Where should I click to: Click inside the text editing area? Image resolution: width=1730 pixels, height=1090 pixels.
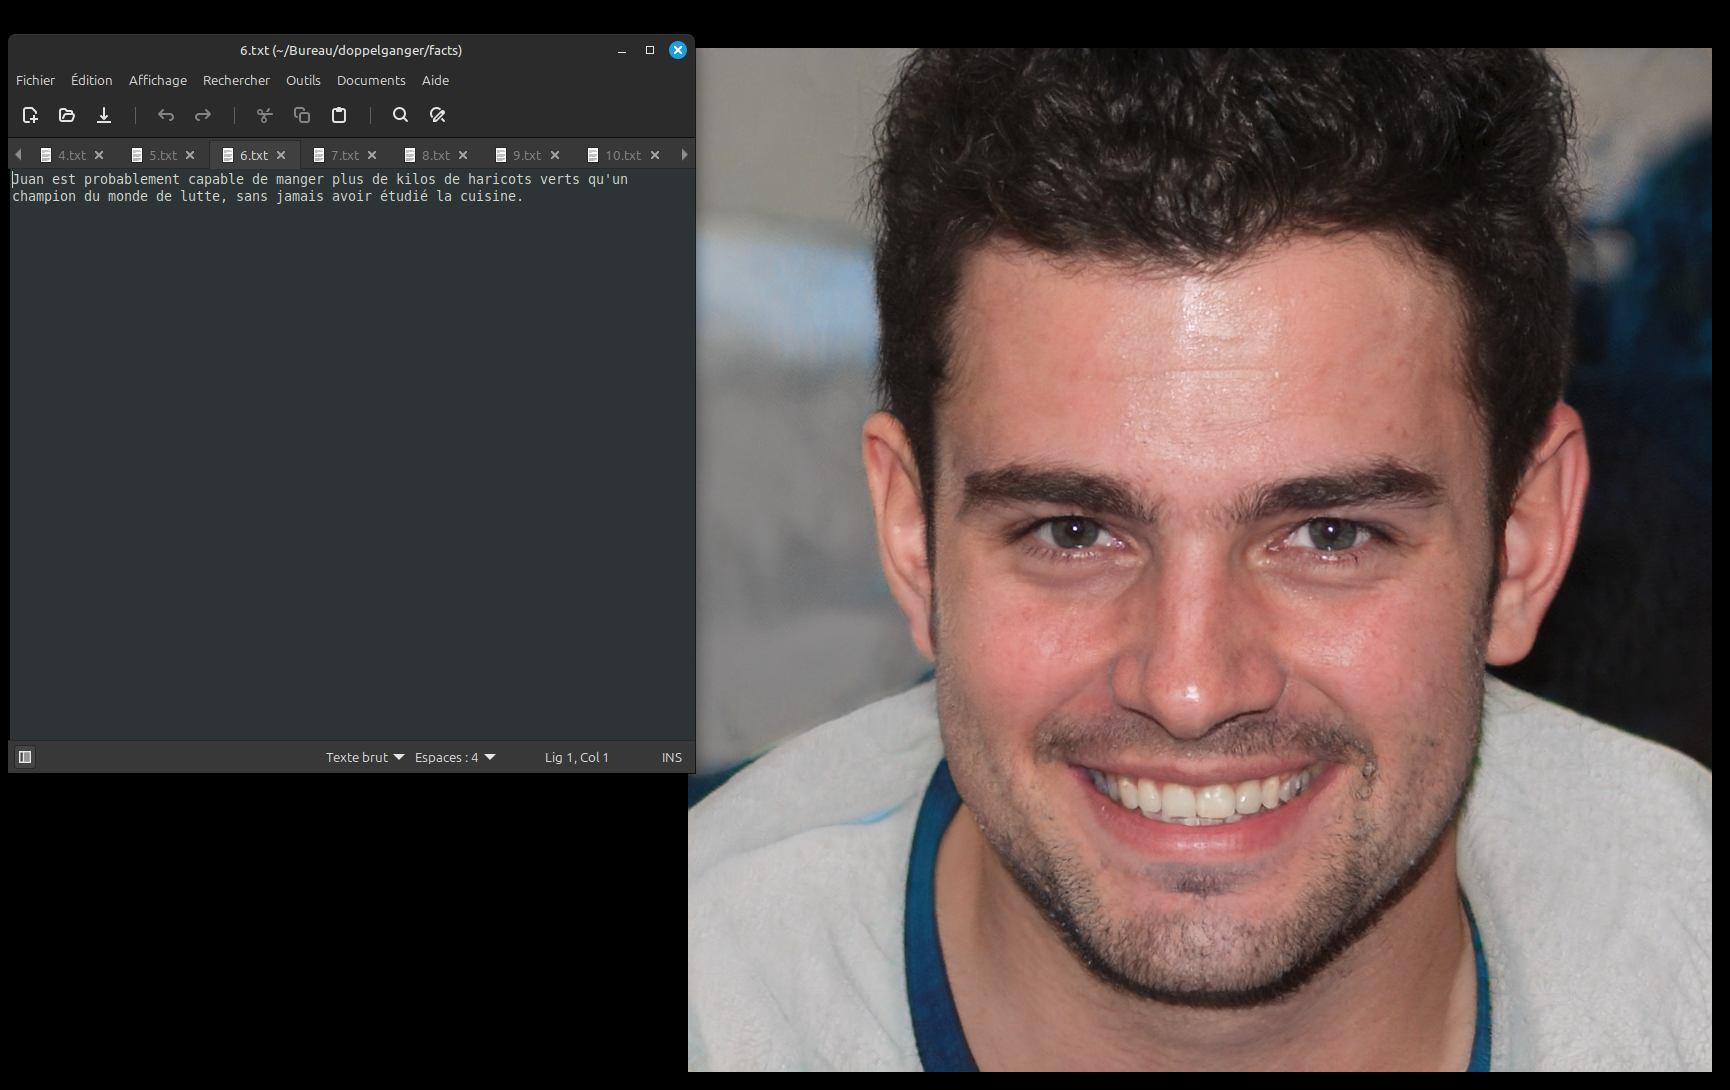click(x=350, y=450)
